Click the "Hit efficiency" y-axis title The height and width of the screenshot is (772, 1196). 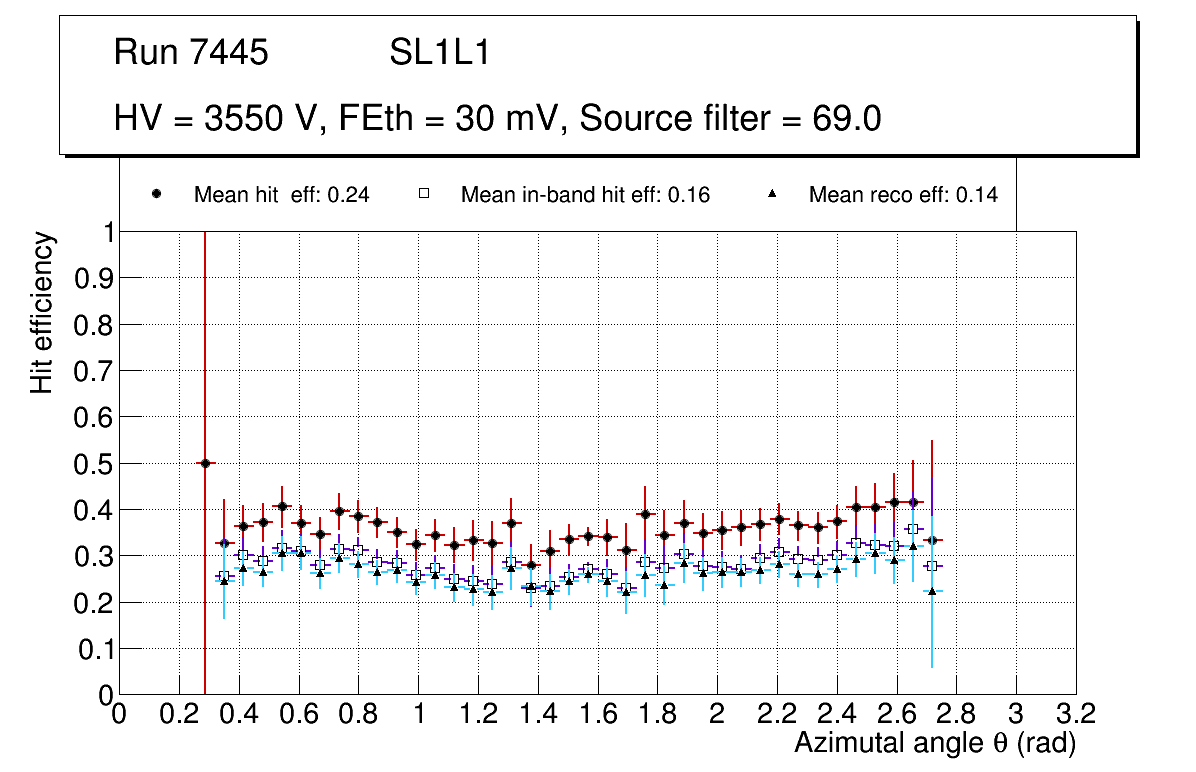[42, 312]
